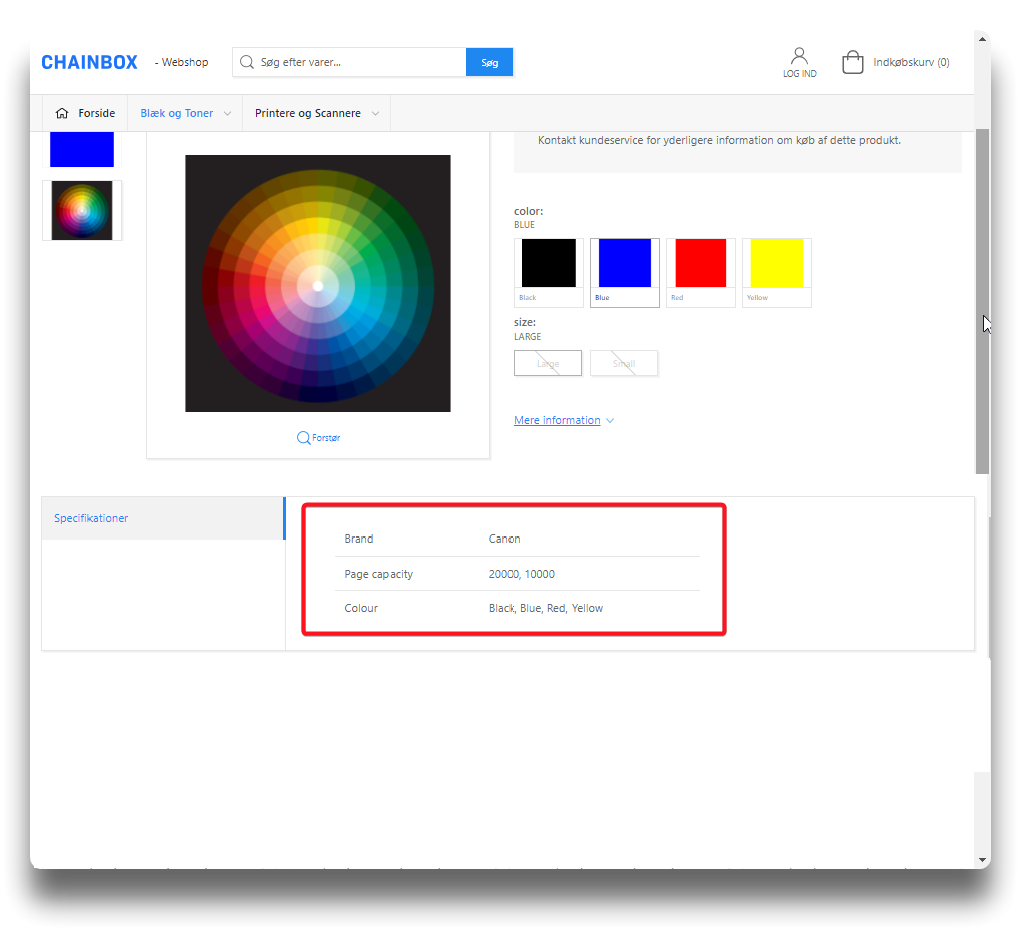Click the magnifying glass in search field
The image size is (1021, 931).
[246, 62]
